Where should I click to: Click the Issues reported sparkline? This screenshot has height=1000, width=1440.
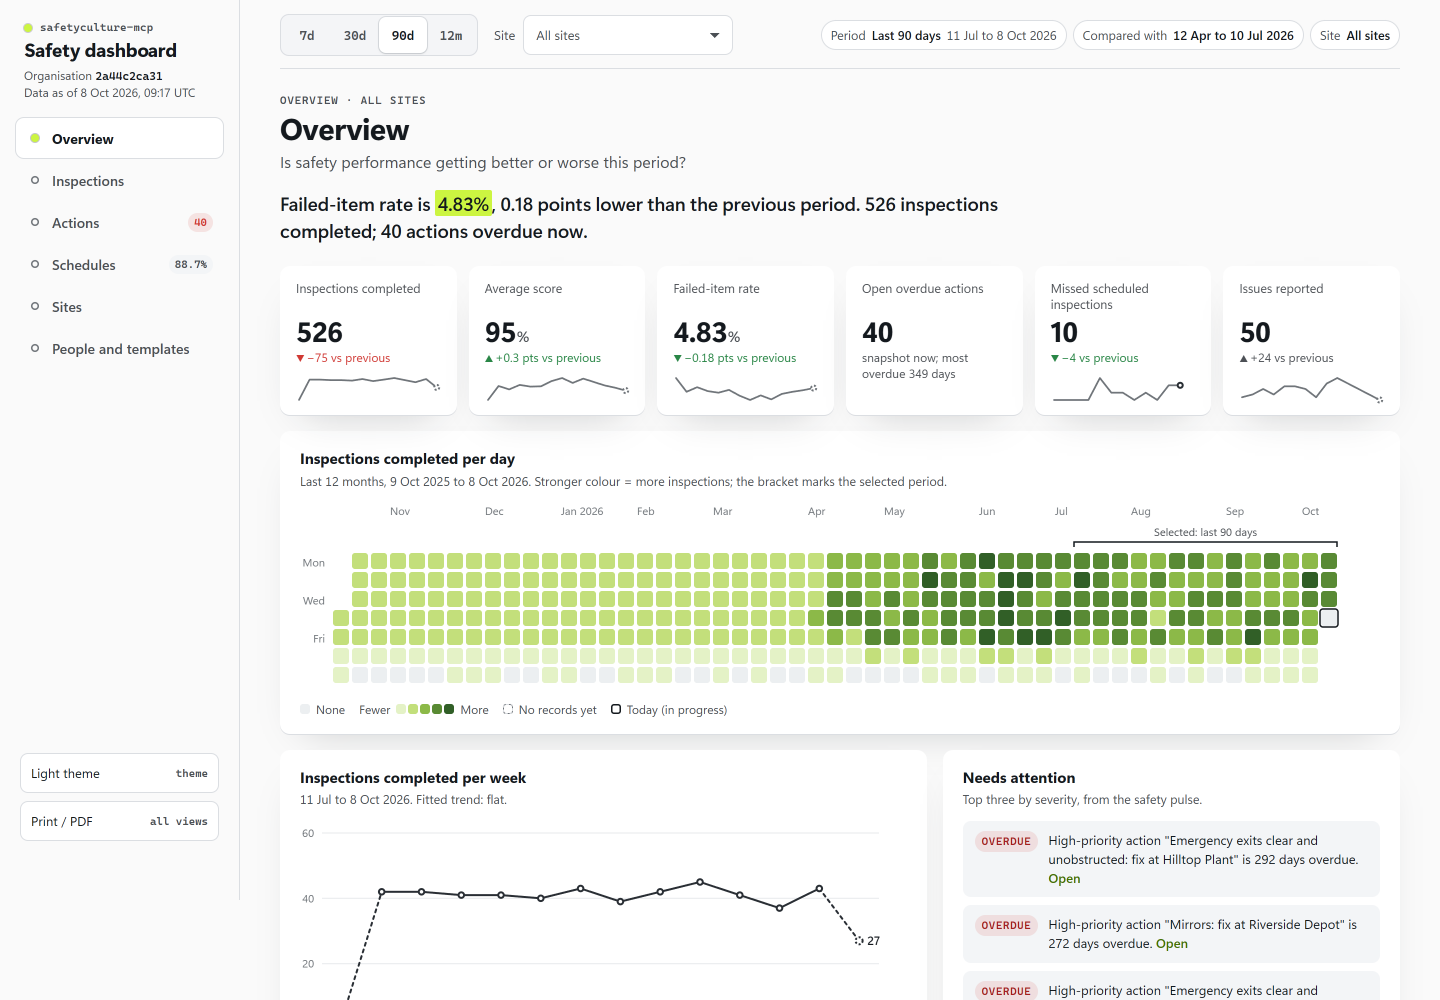click(1311, 389)
